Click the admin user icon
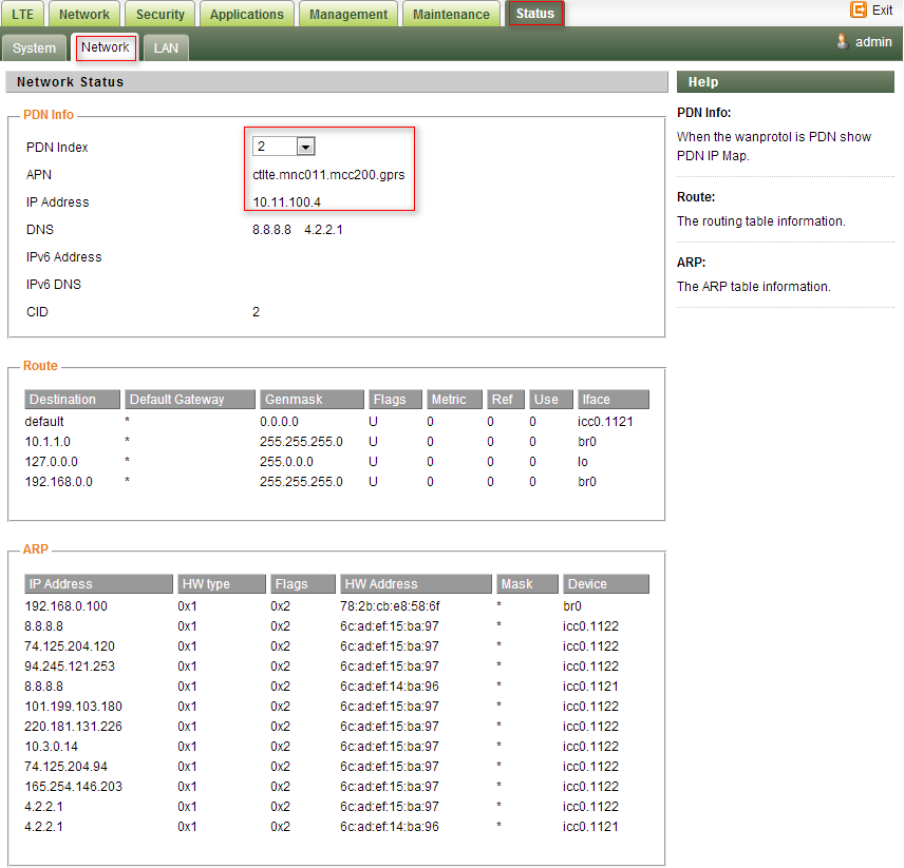The image size is (904, 868). [842, 41]
